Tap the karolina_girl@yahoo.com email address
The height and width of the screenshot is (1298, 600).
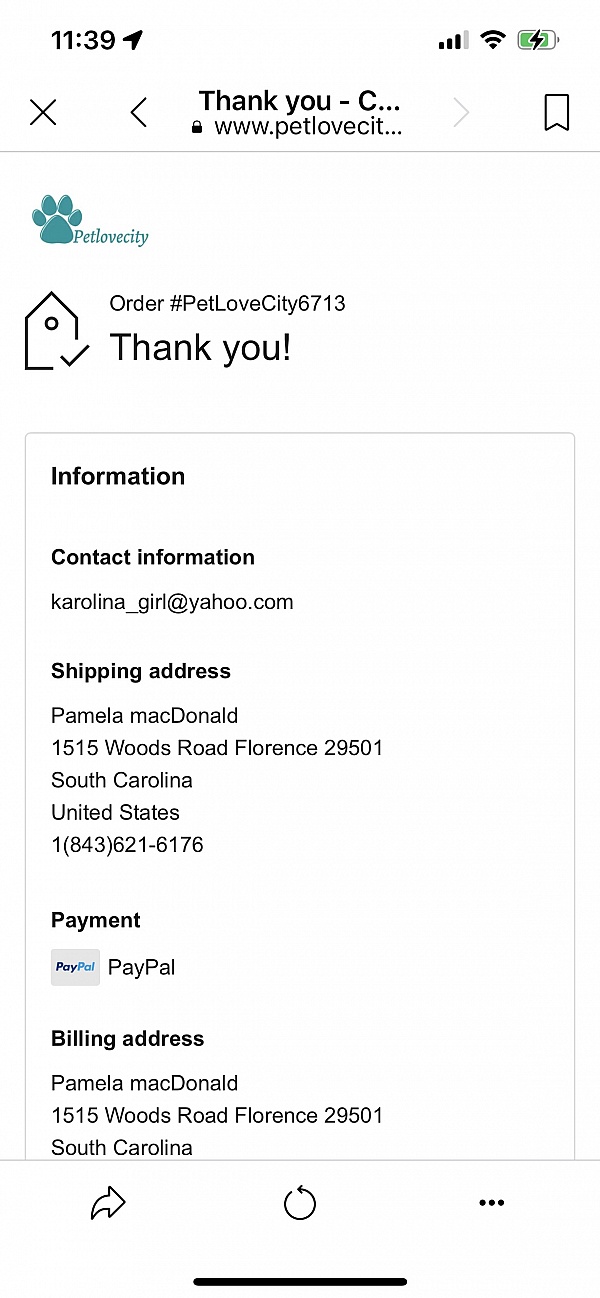(x=172, y=602)
